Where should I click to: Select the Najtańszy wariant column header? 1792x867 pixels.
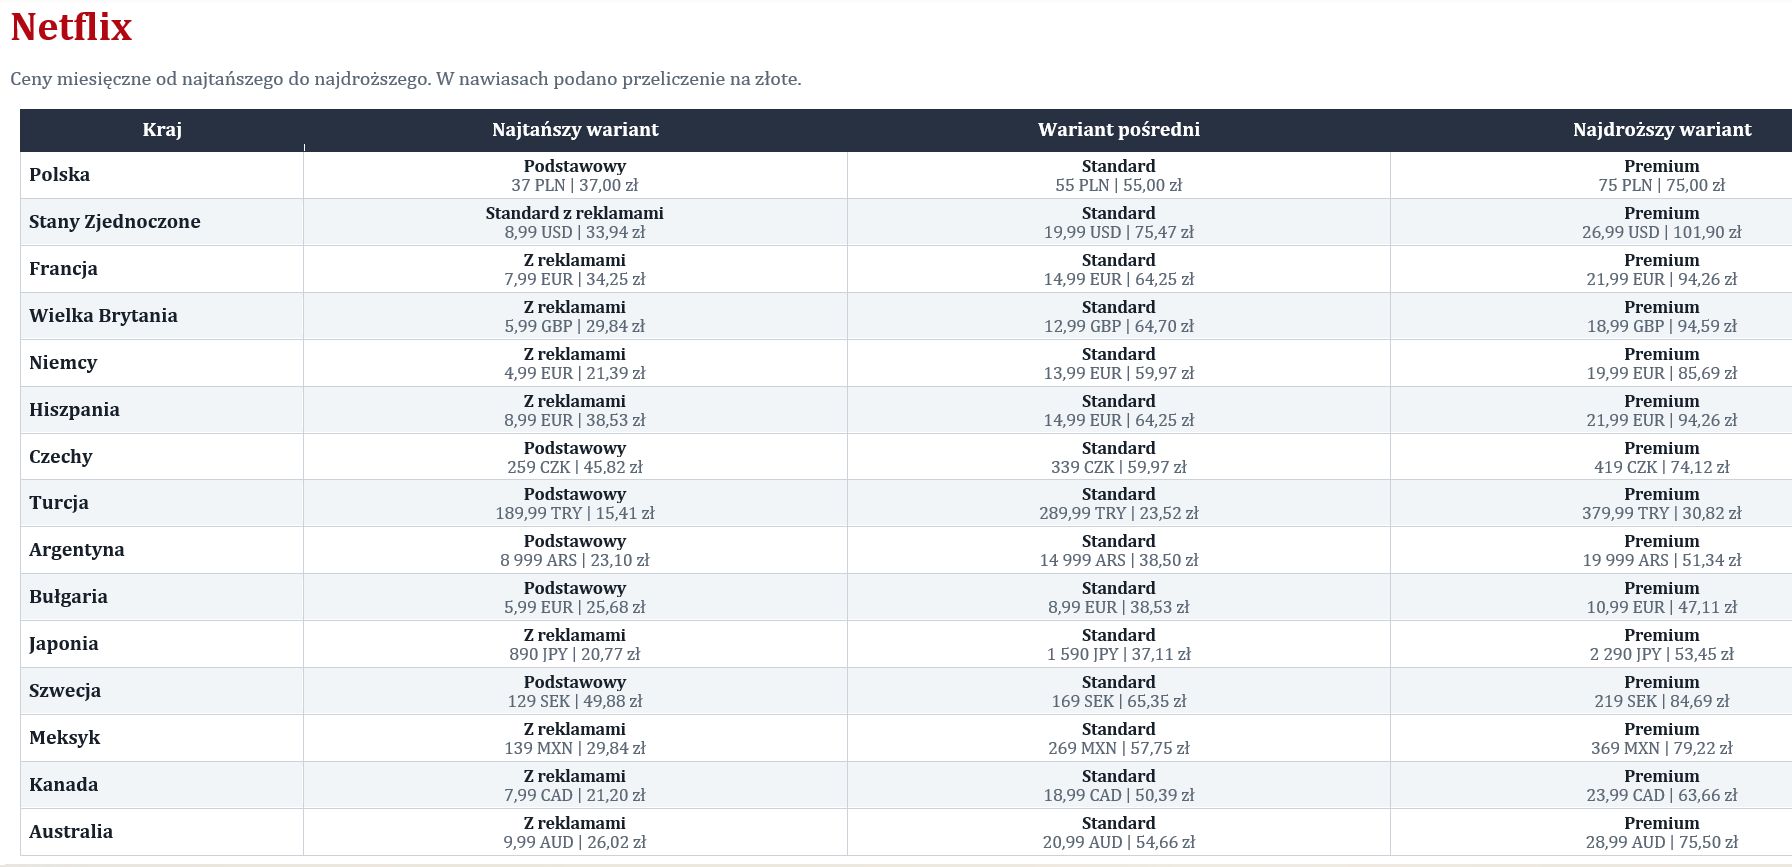tap(575, 130)
